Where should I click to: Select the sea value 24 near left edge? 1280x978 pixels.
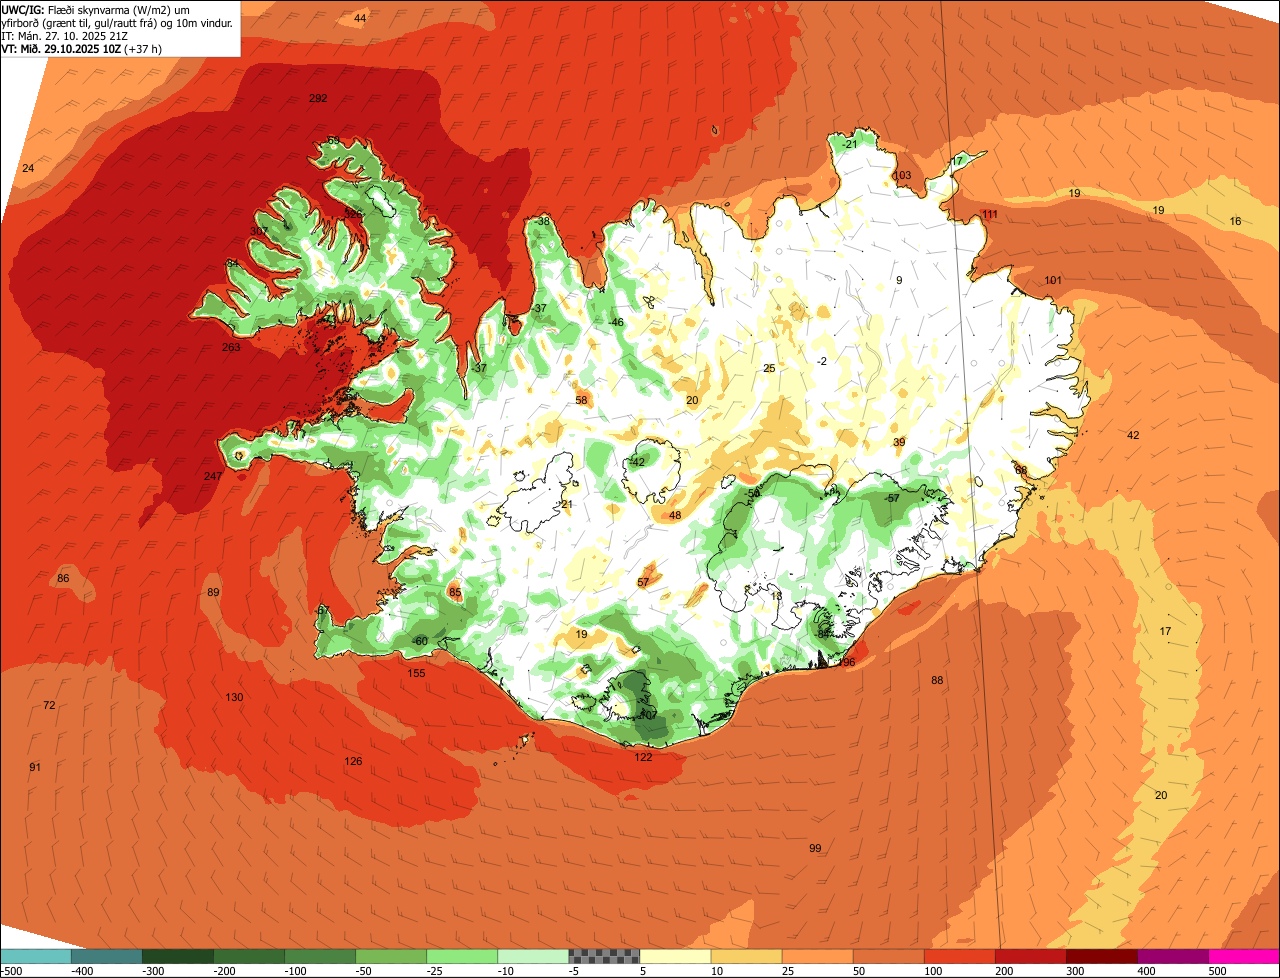pyautogui.click(x=28, y=168)
